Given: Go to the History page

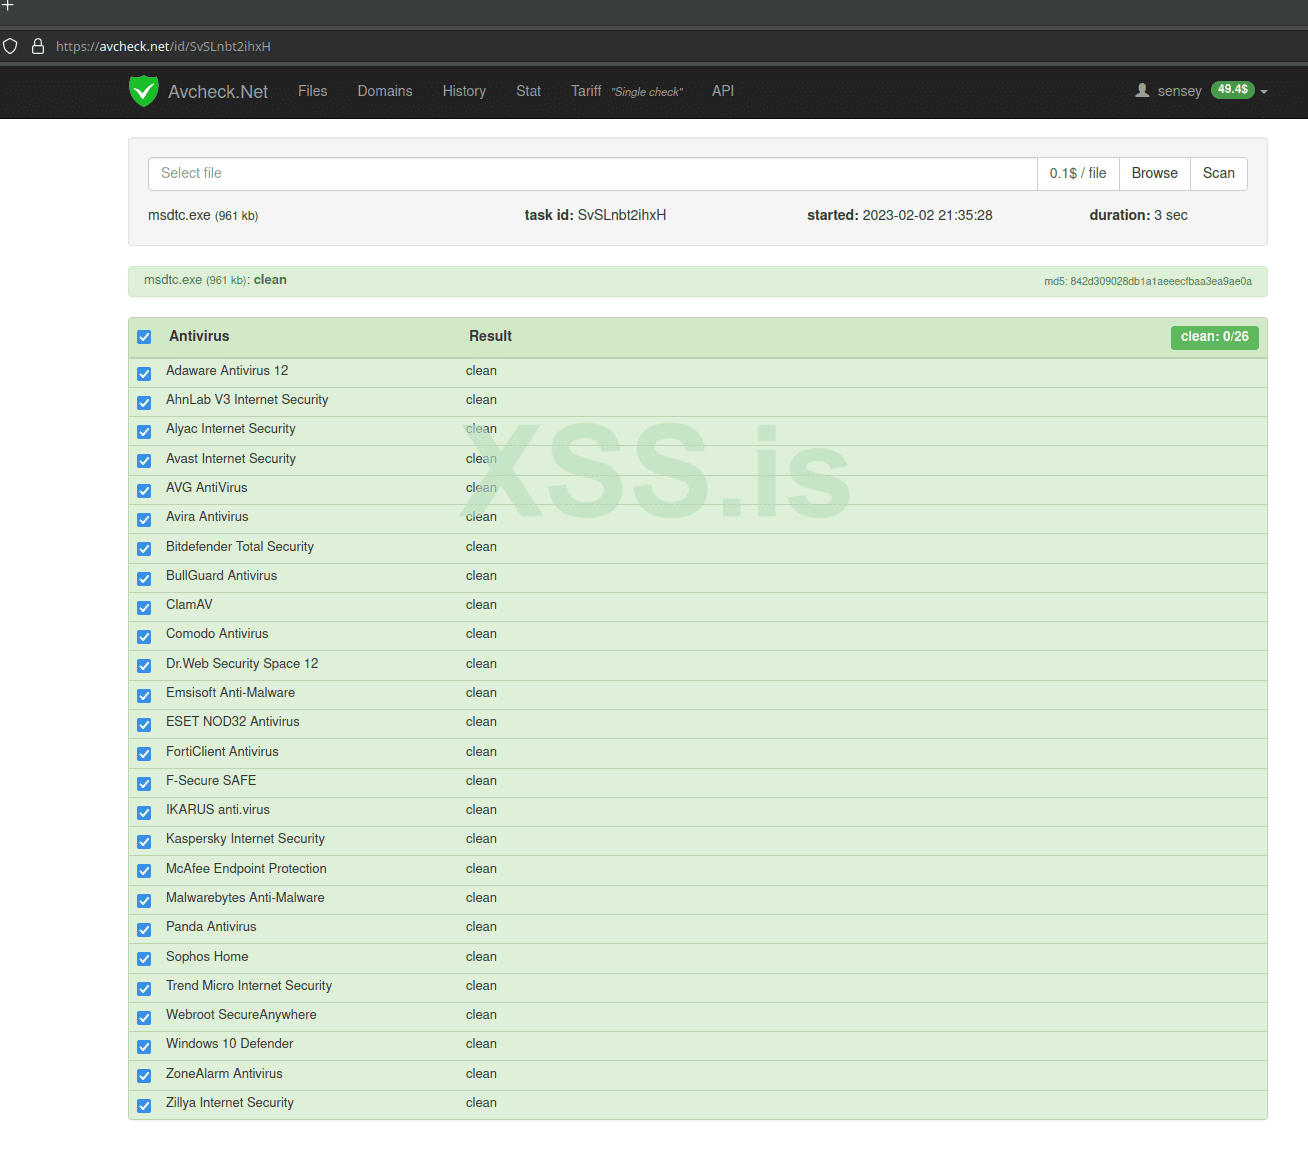Looking at the screenshot, I should [464, 91].
